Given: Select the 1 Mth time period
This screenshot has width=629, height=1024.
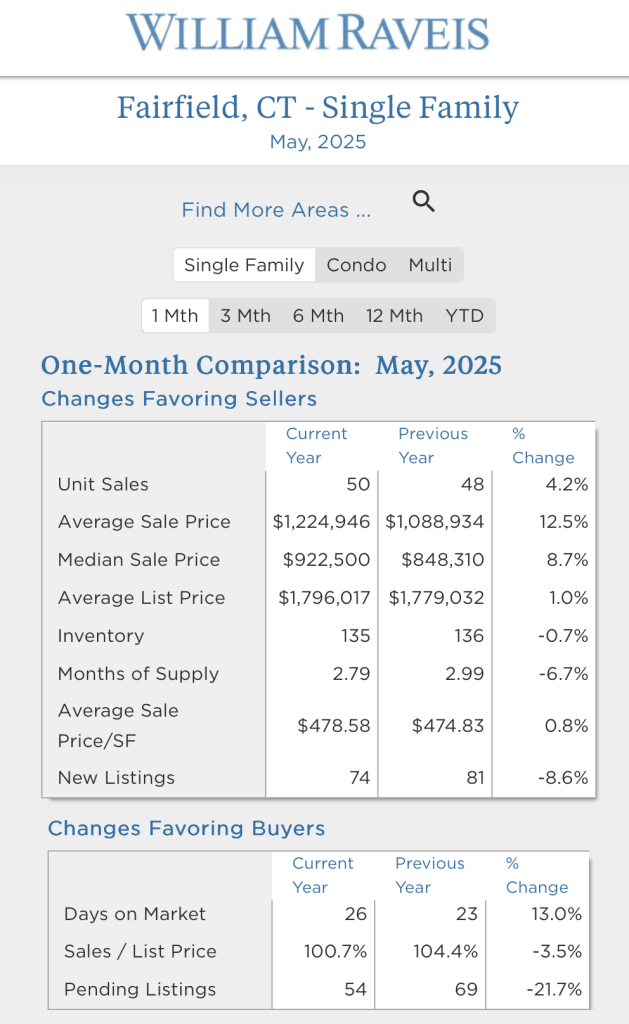Looking at the screenshot, I should coord(175,316).
